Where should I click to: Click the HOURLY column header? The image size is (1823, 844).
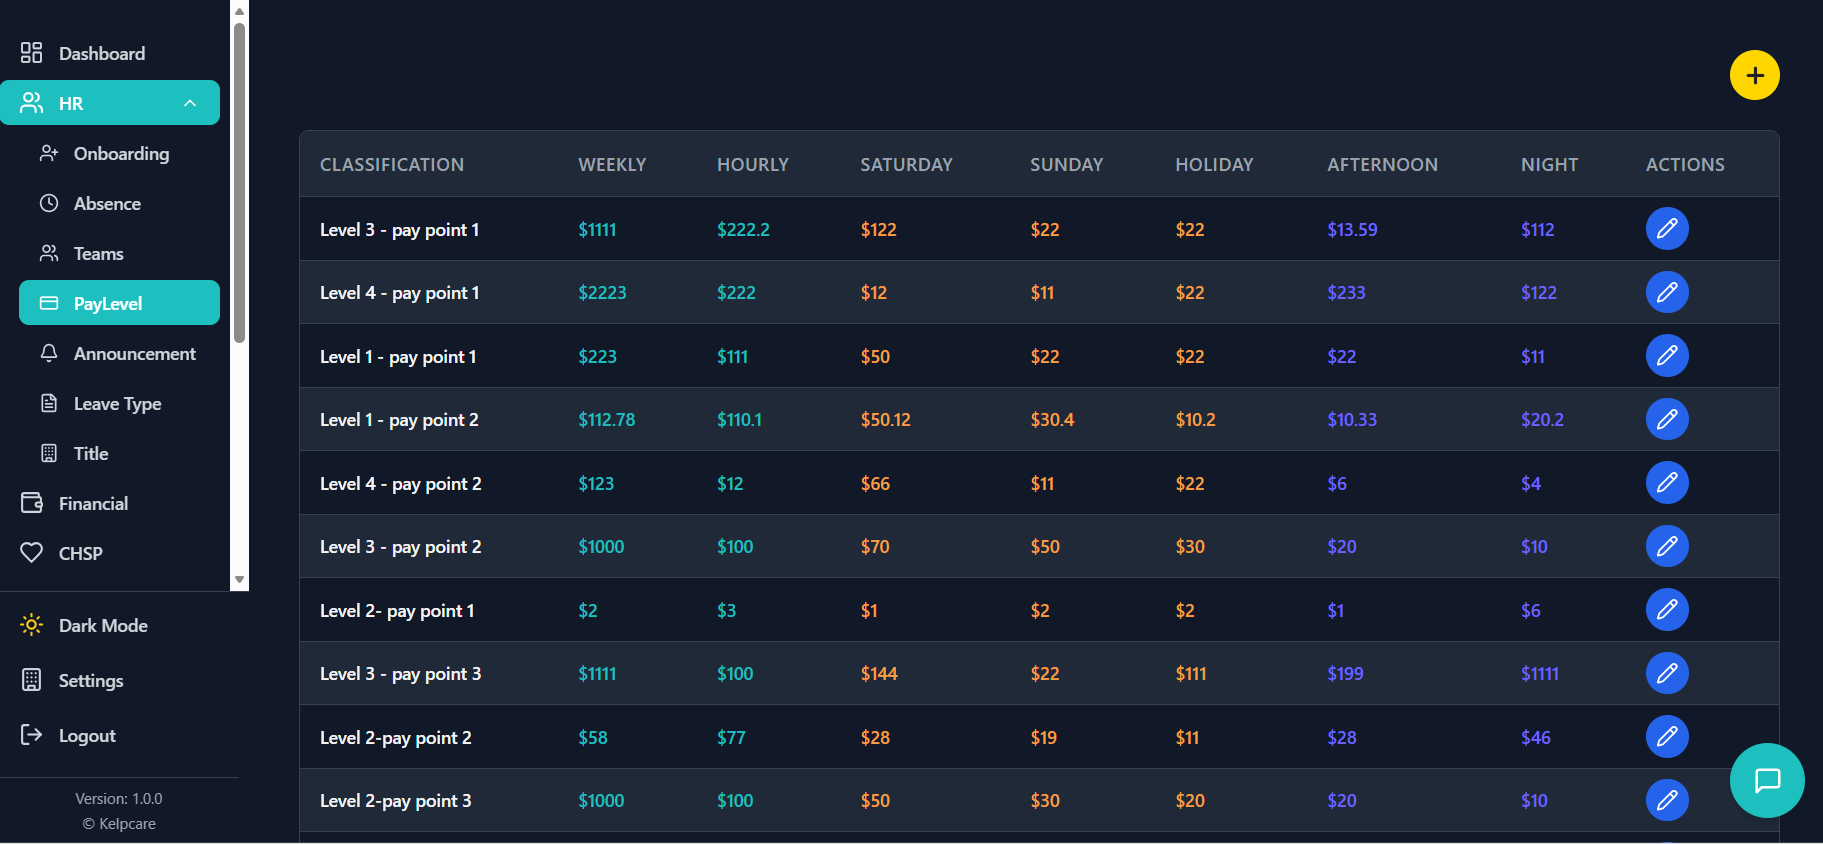[753, 165]
